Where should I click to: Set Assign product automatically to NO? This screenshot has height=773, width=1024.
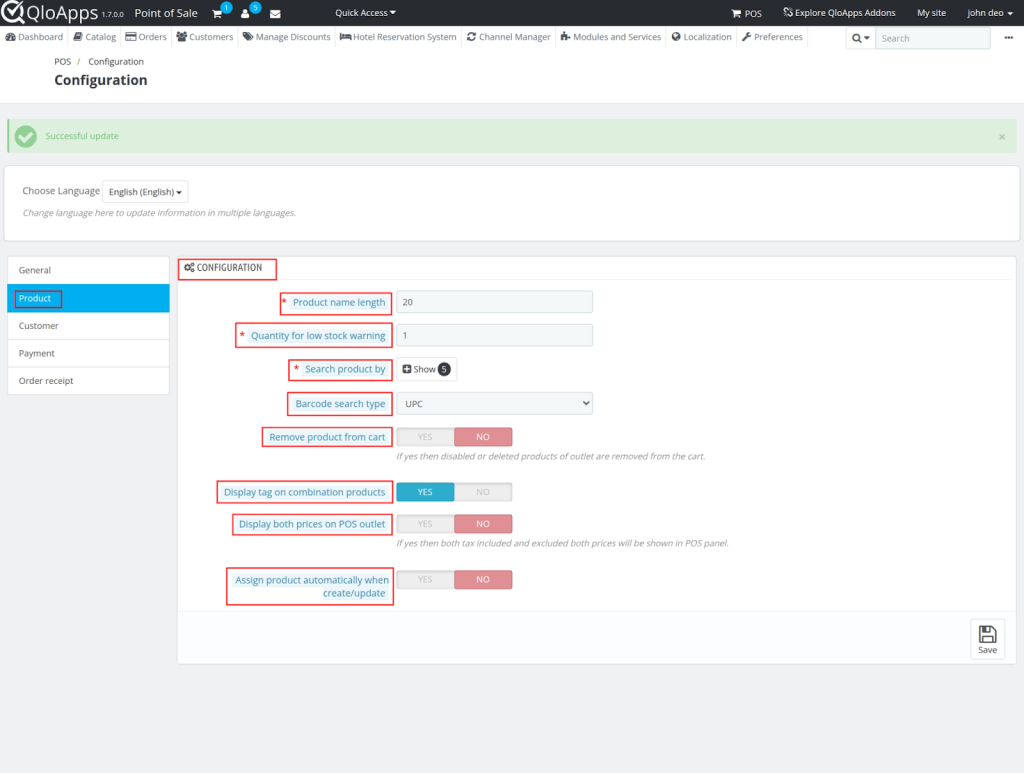coord(483,580)
